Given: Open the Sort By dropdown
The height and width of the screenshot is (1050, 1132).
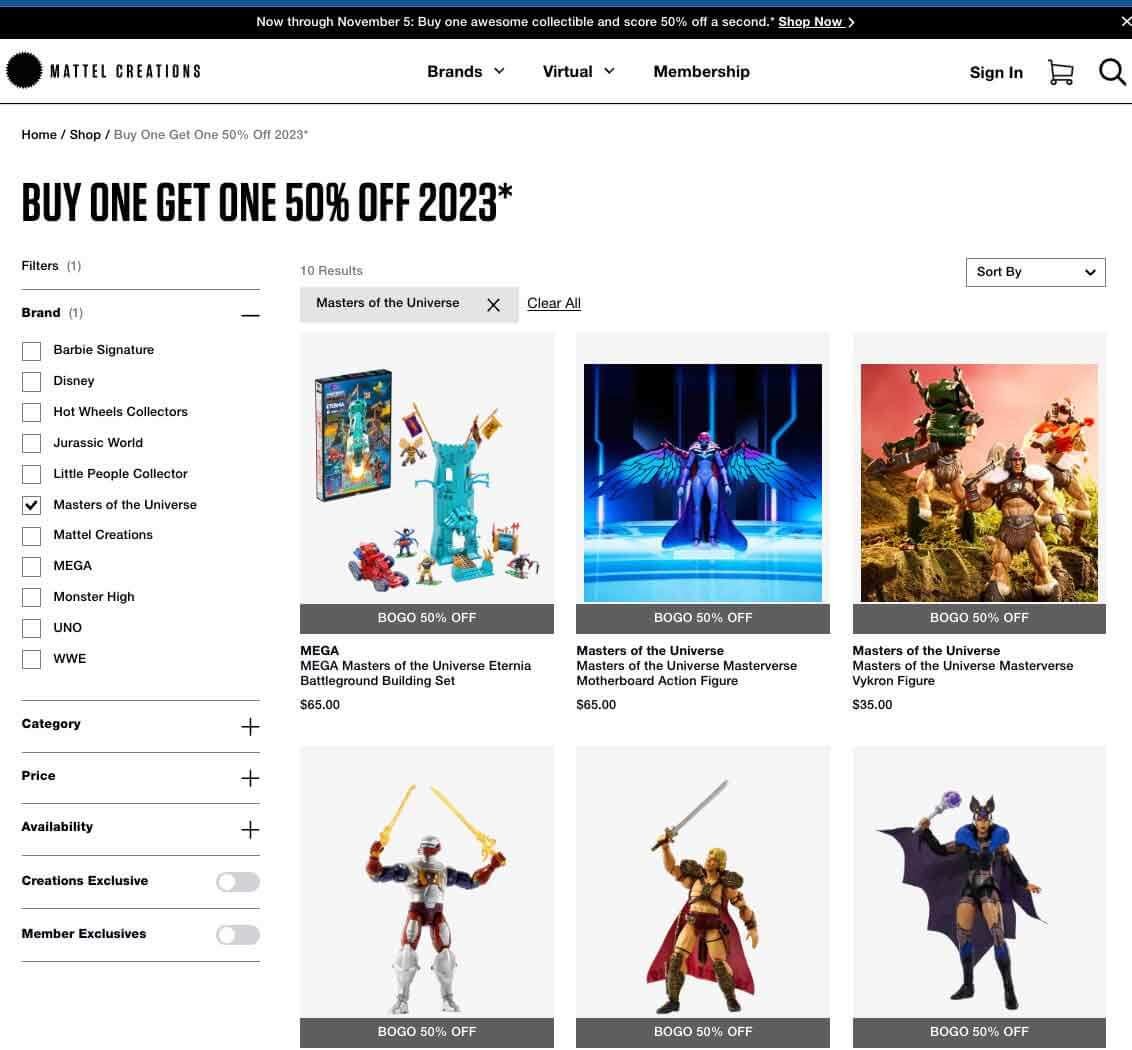Looking at the screenshot, I should [1035, 272].
